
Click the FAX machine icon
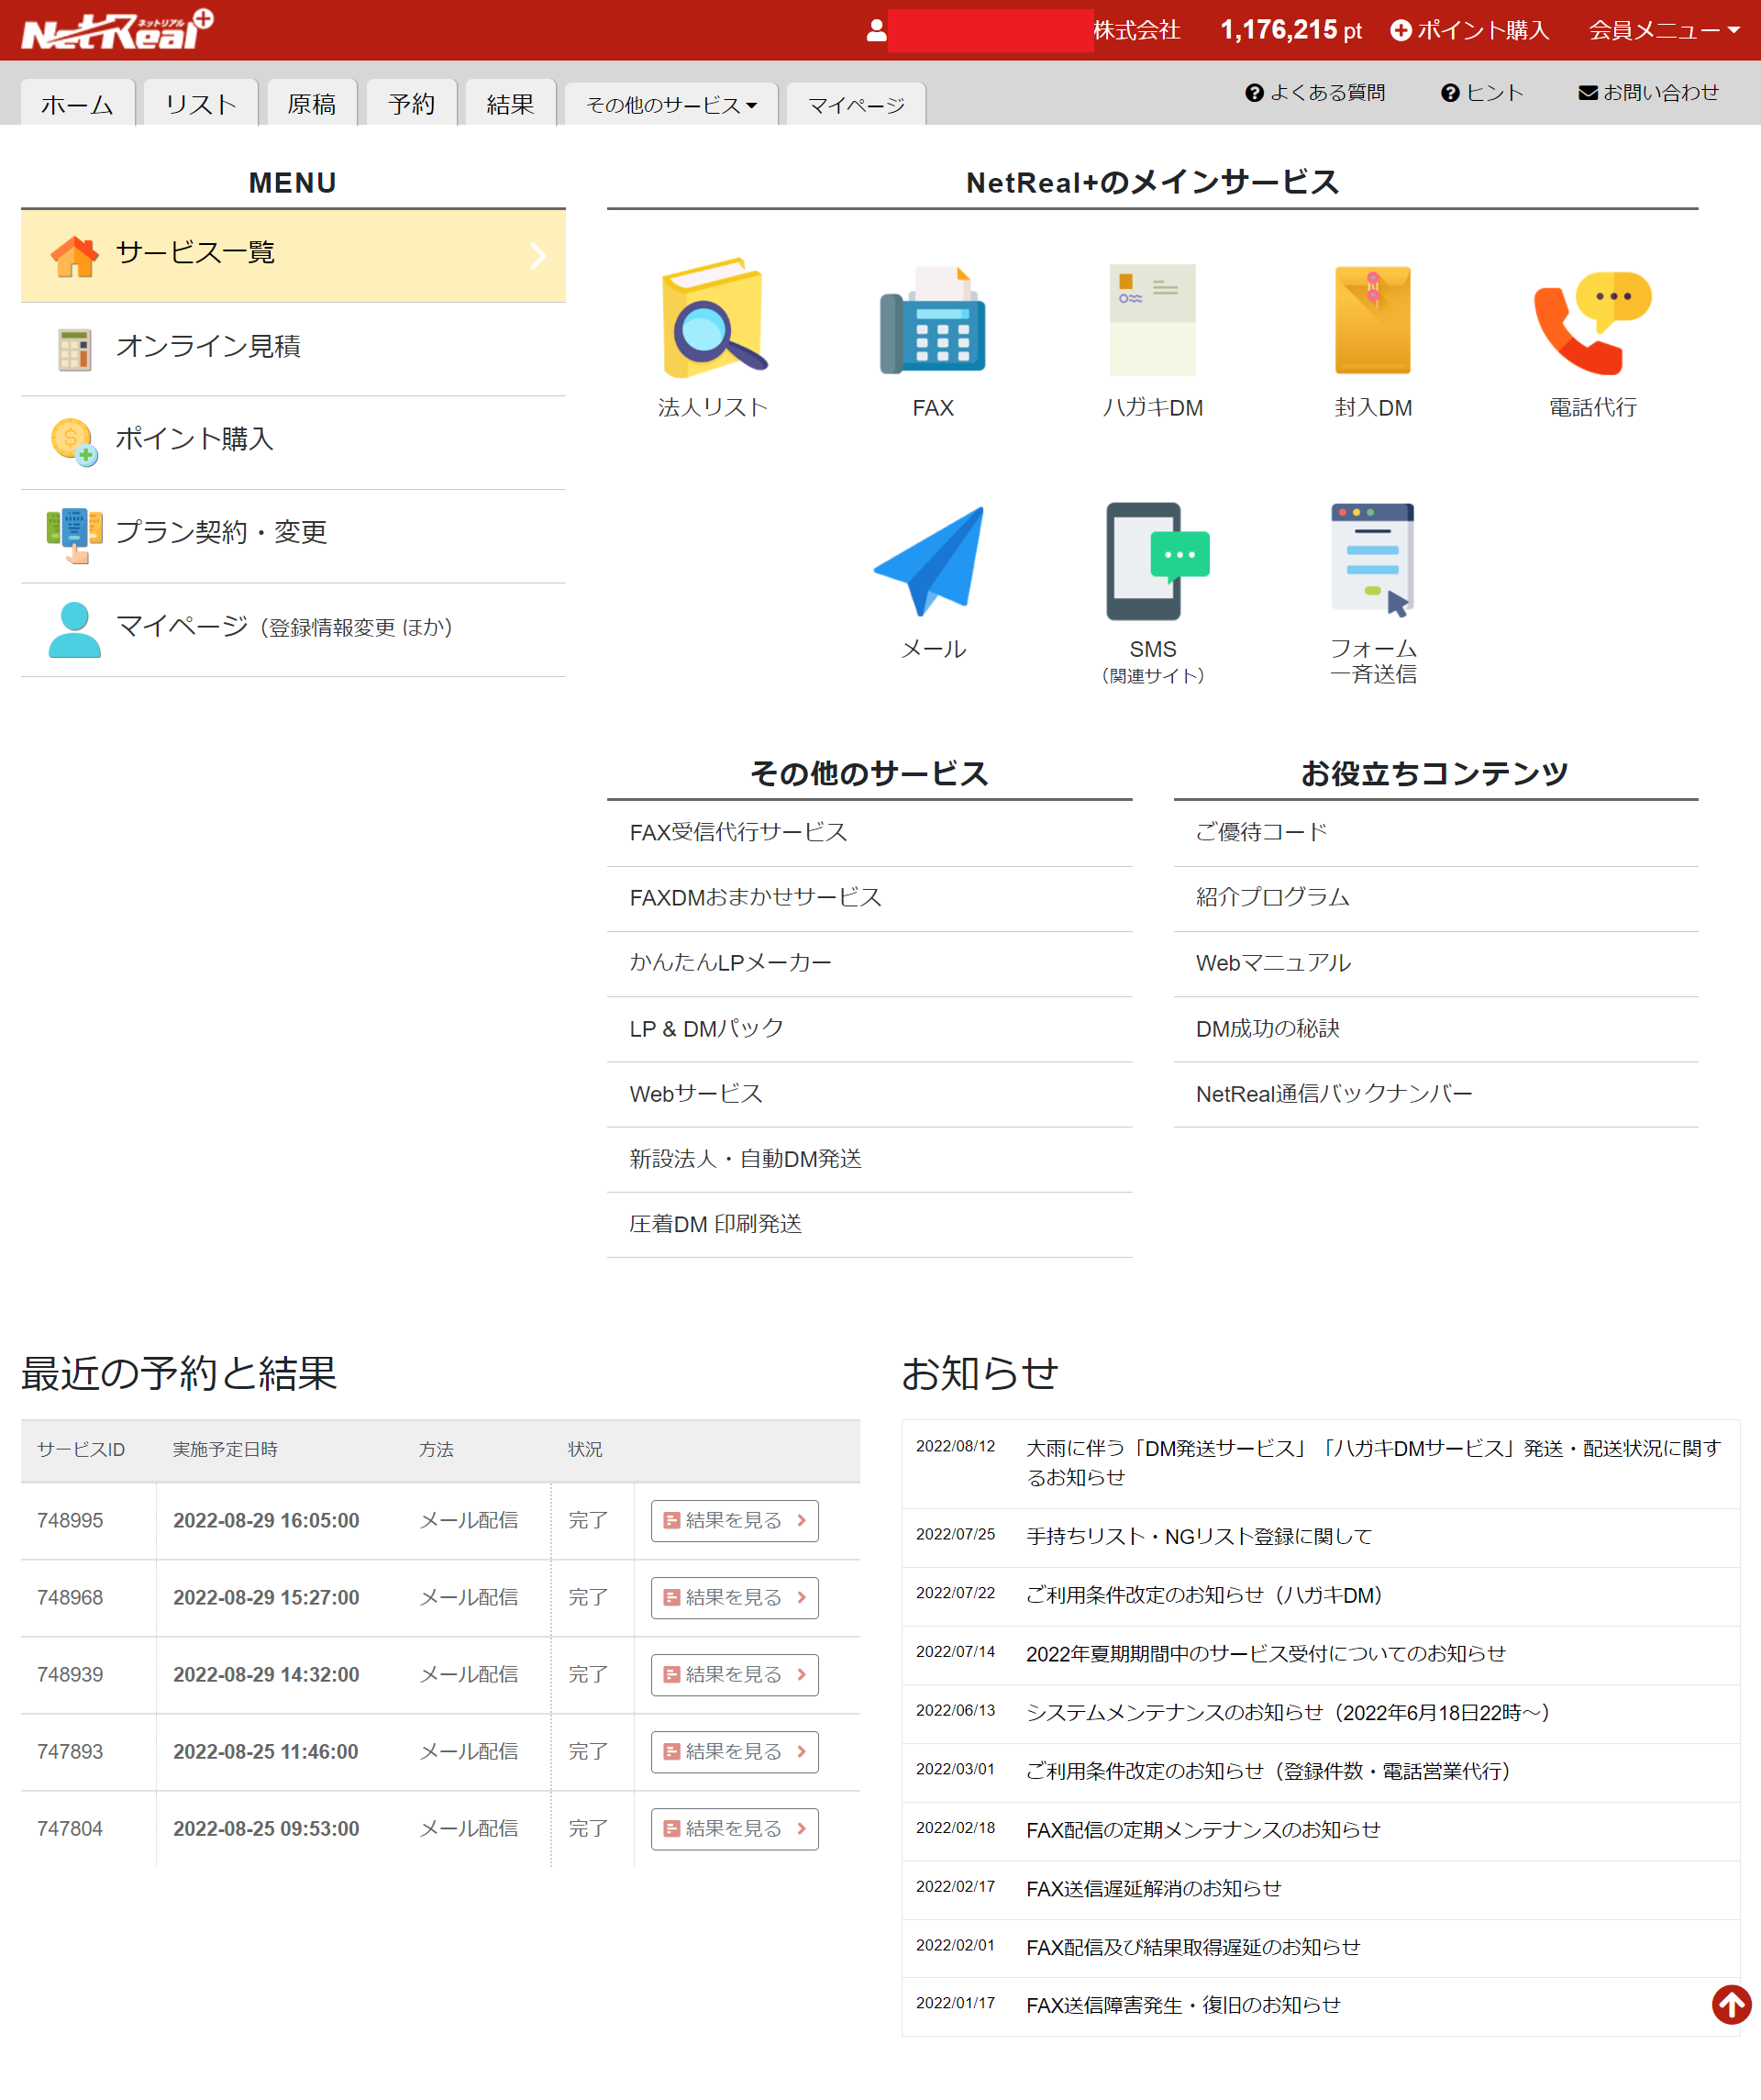tap(932, 320)
